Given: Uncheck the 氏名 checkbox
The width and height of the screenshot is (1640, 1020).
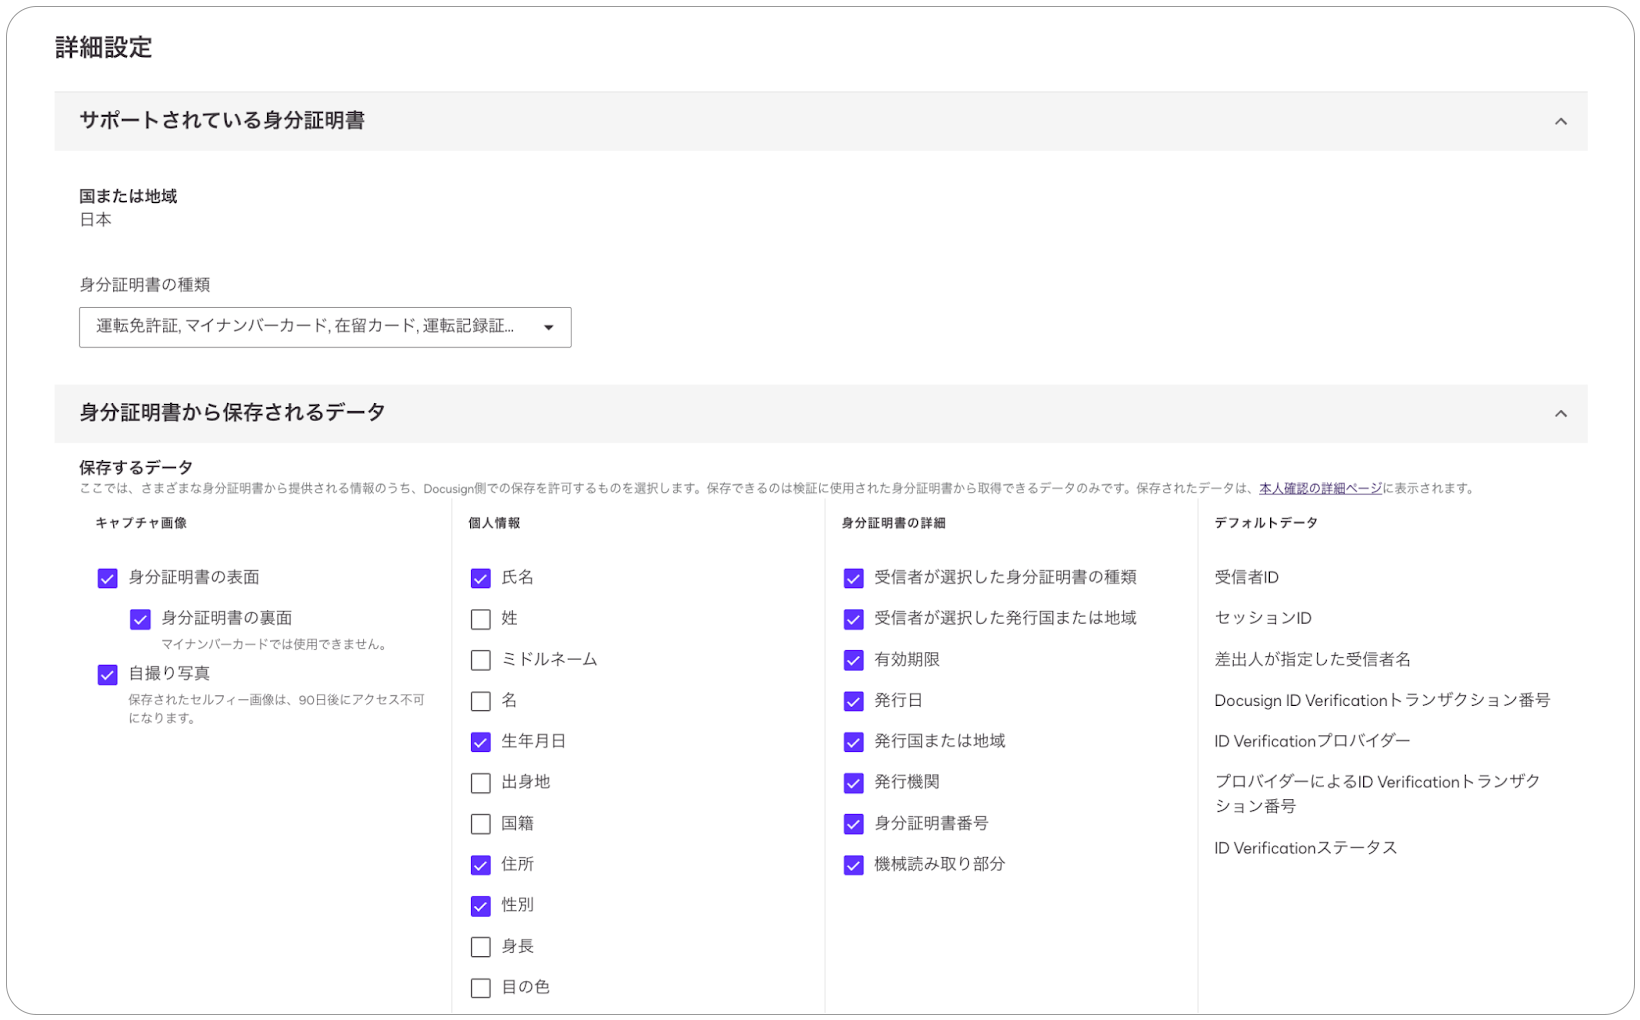Looking at the screenshot, I should click(x=481, y=578).
